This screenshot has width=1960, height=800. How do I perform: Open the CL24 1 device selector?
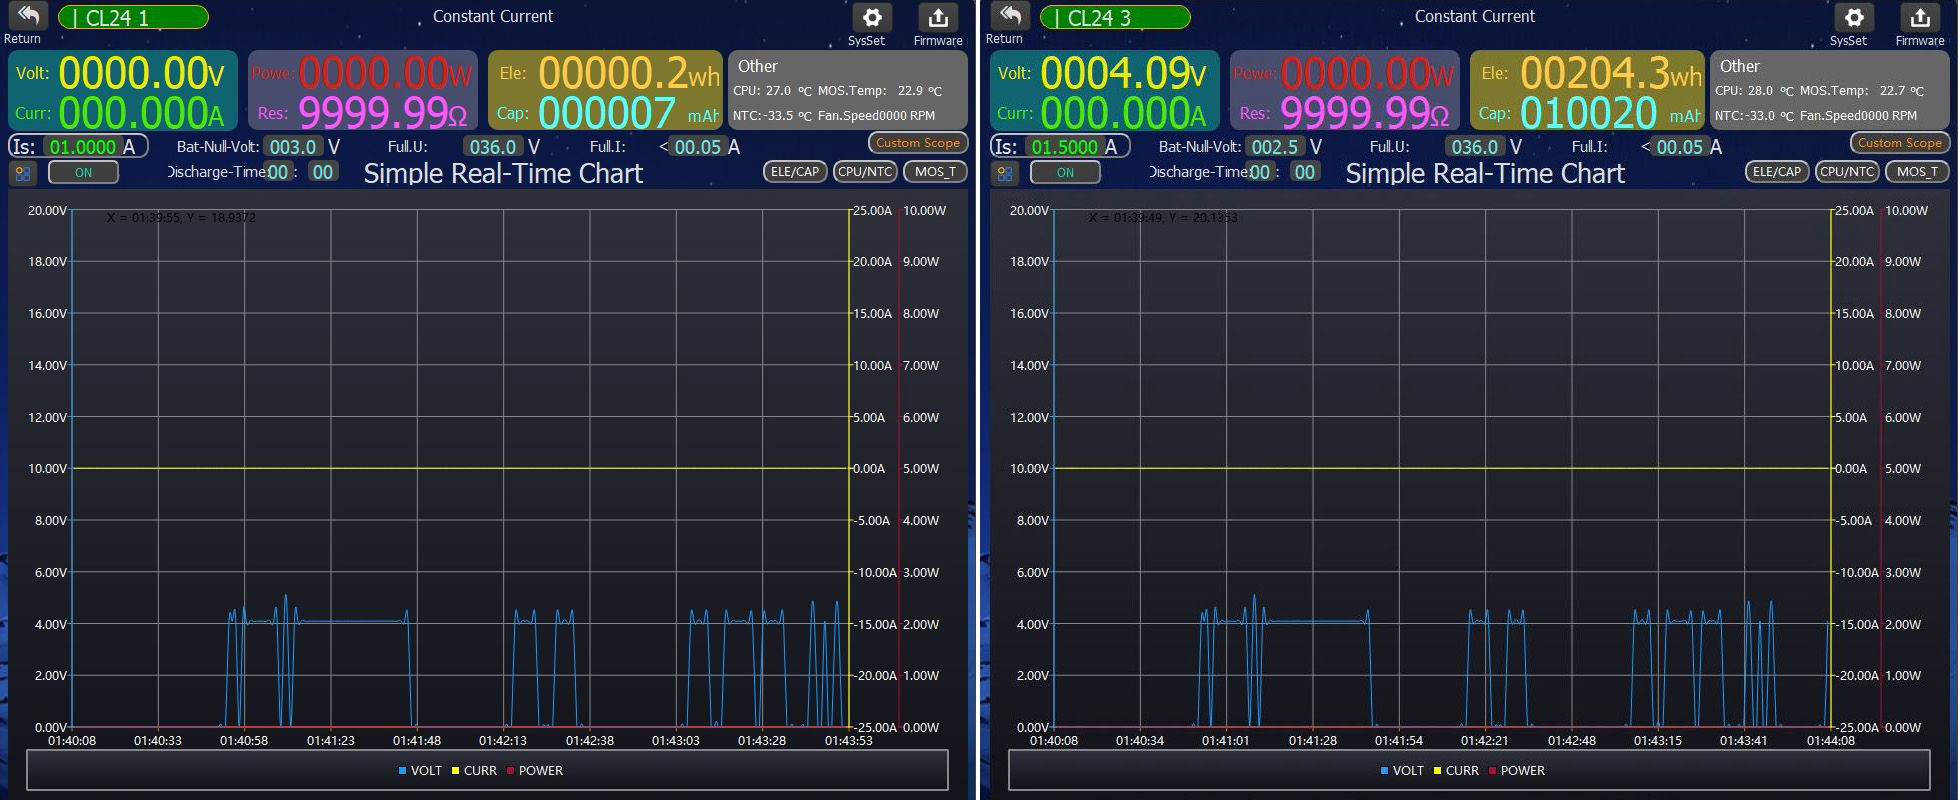pos(133,18)
